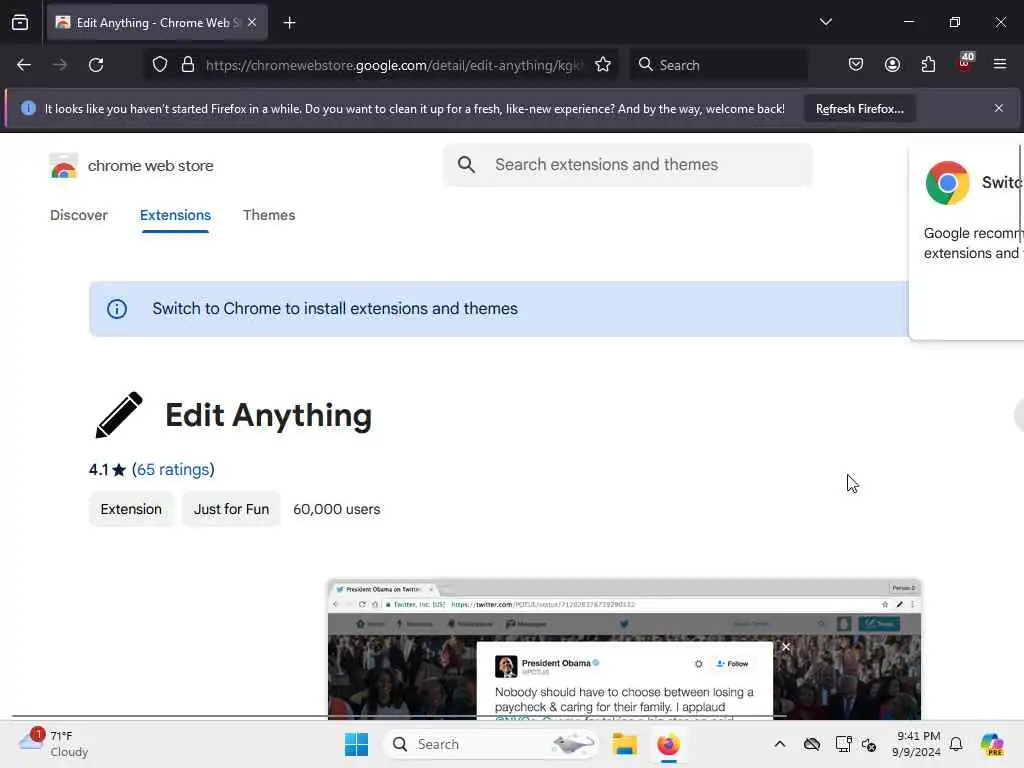The width and height of the screenshot is (1024, 768).
Task: Switch to the Extensions tab
Action: click(x=175, y=215)
